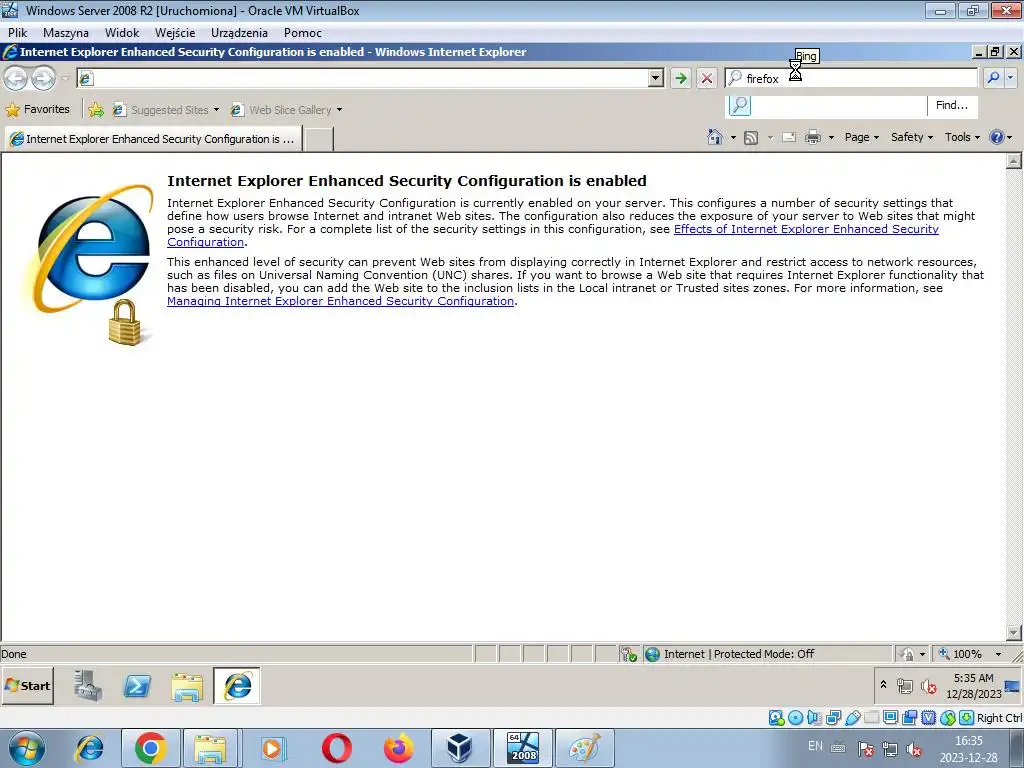Open the Web Slice Gallery dropdown
The image size is (1024, 768).
(287, 110)
